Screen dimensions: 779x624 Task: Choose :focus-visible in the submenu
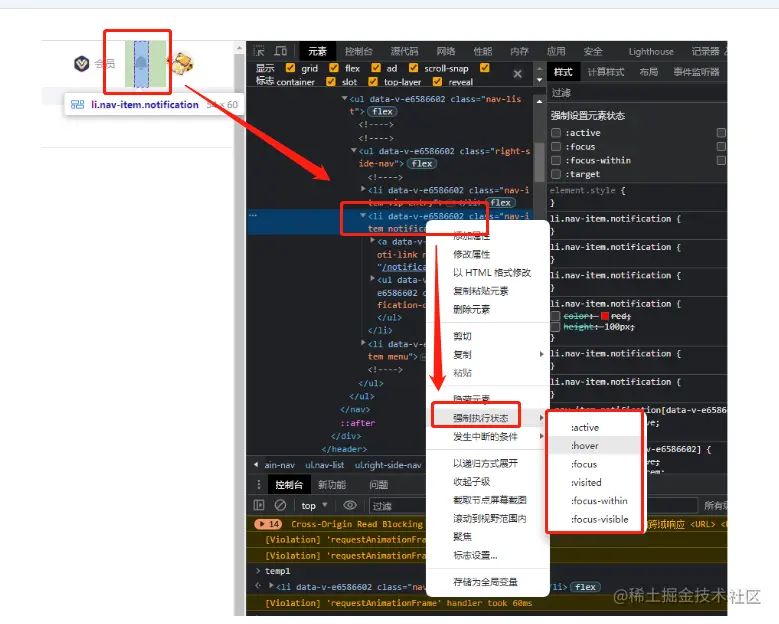click(595, 519)
